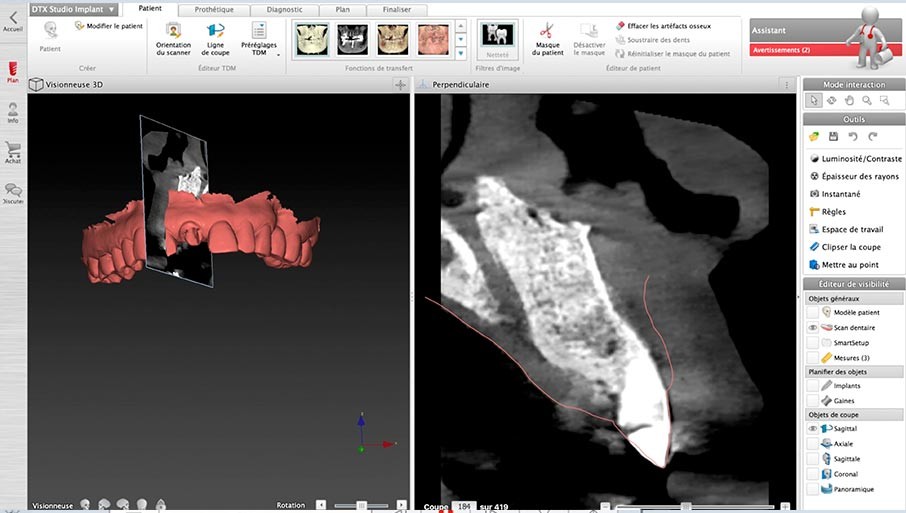The height and width of the screenshot is (513, 906).
Task: Click the Clipser la coupe tool
Action: (x=849, y=247)
